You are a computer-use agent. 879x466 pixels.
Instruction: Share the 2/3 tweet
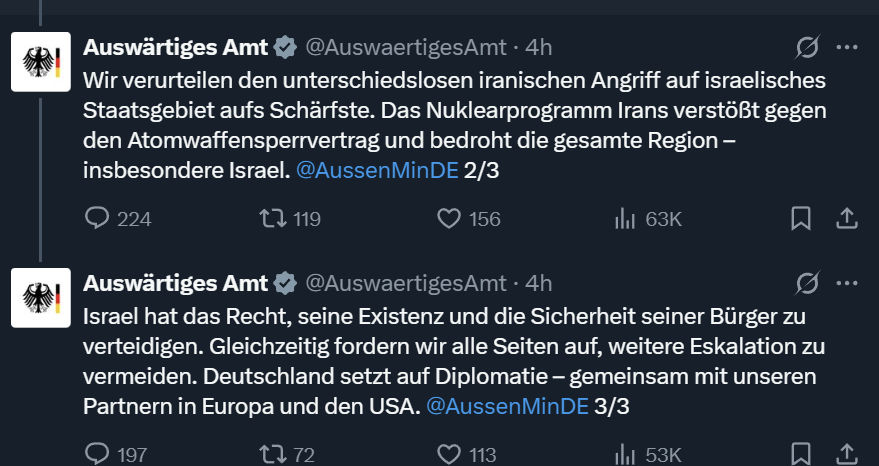tap(847, 218)
